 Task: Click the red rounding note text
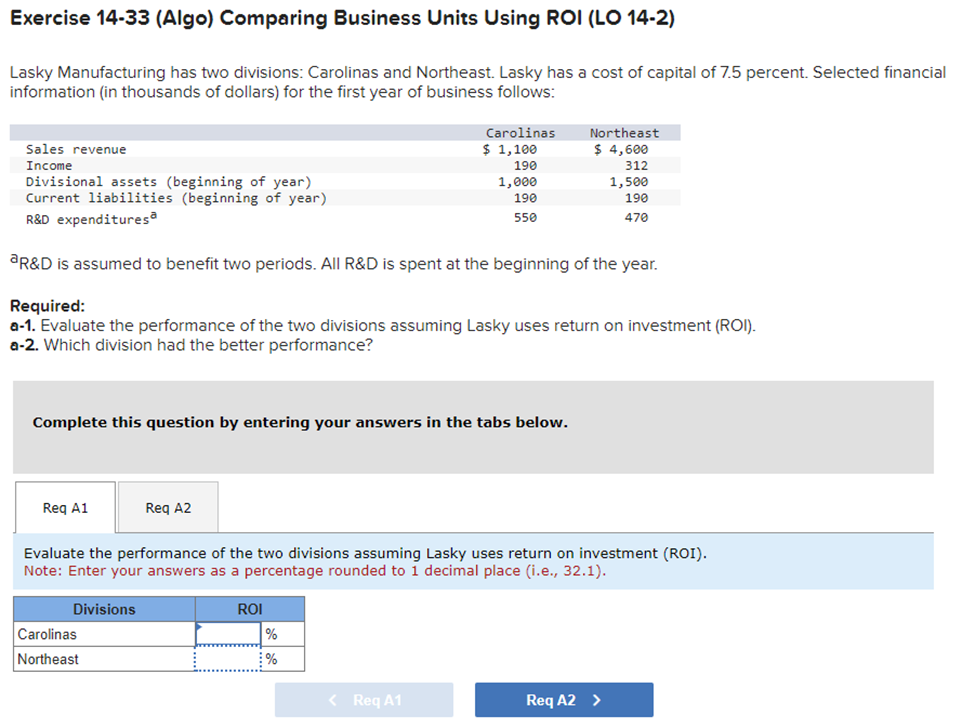click(330, 570)
